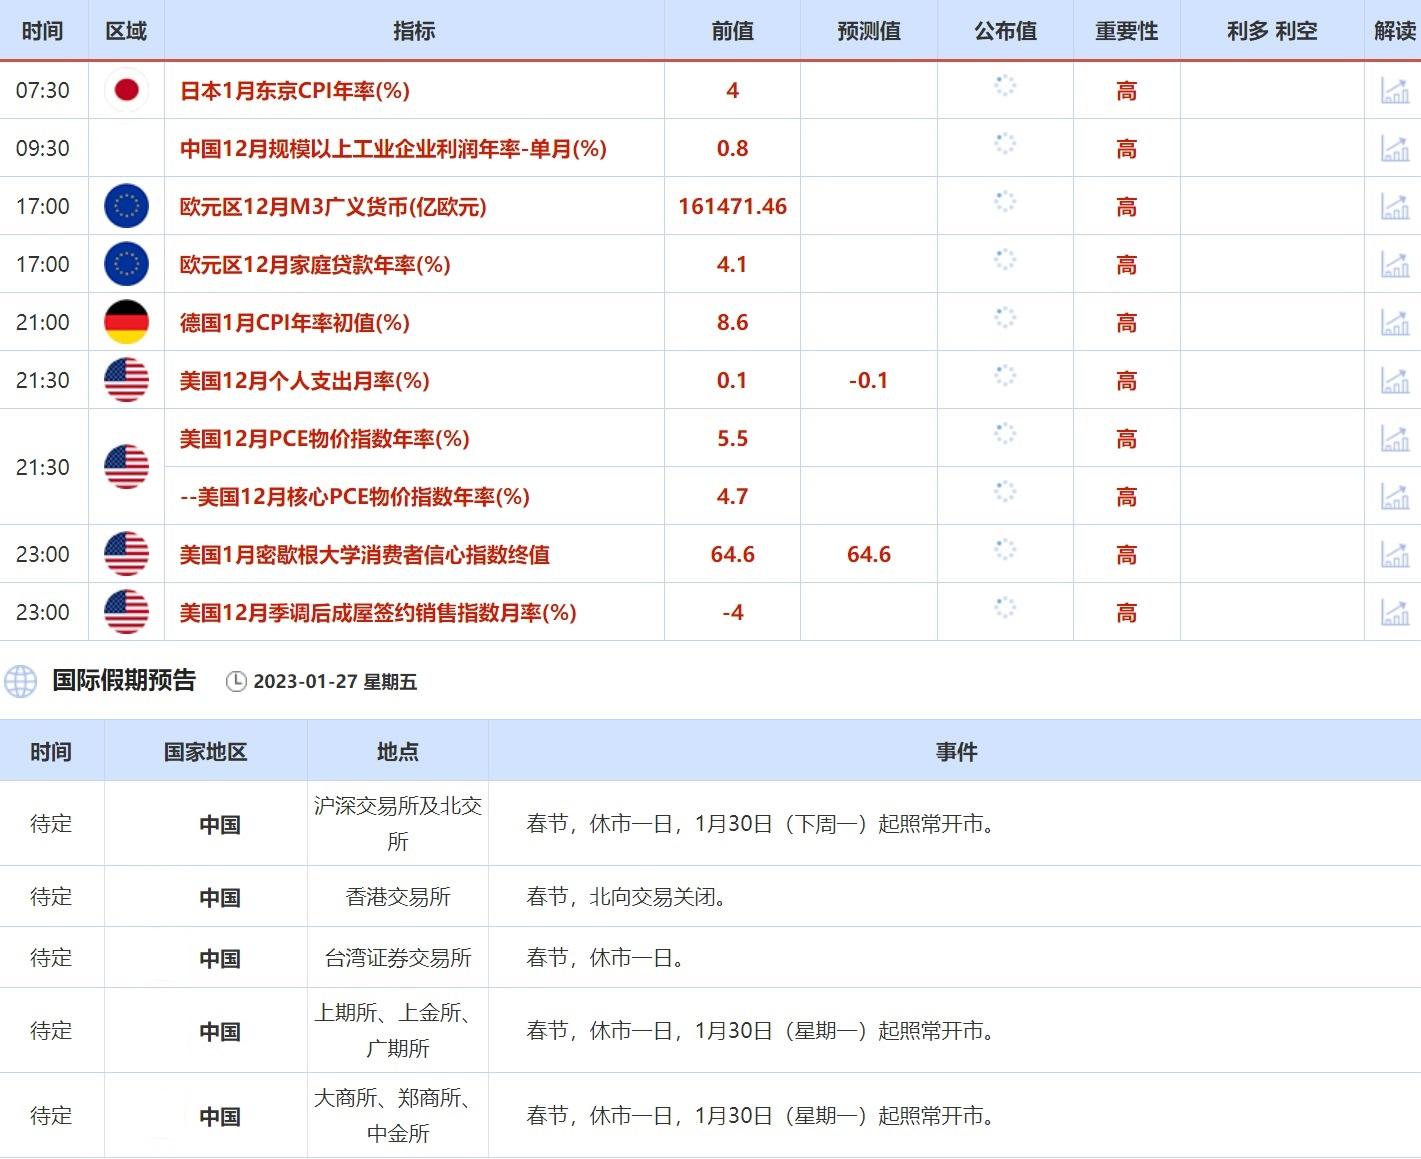Screen dimensions: 1421x1159
Task: Open 美国12月核心PCE物价指数年率 indicator
Action: [x=355, y=497]
